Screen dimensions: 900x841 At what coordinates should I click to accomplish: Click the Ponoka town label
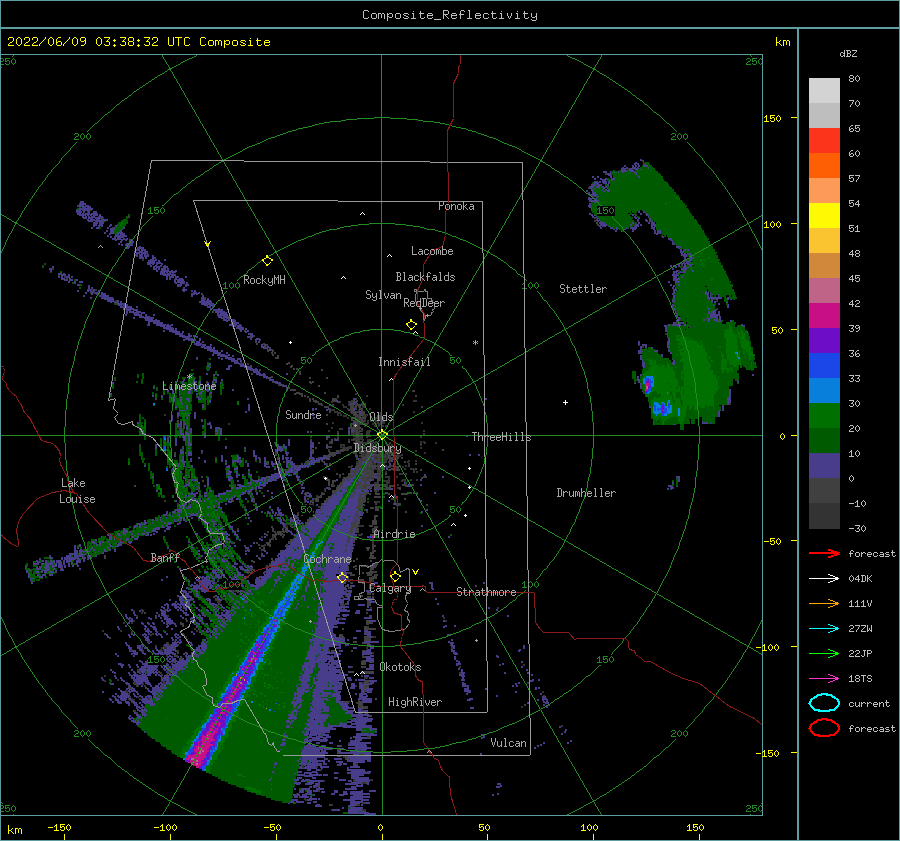(456, 206)
